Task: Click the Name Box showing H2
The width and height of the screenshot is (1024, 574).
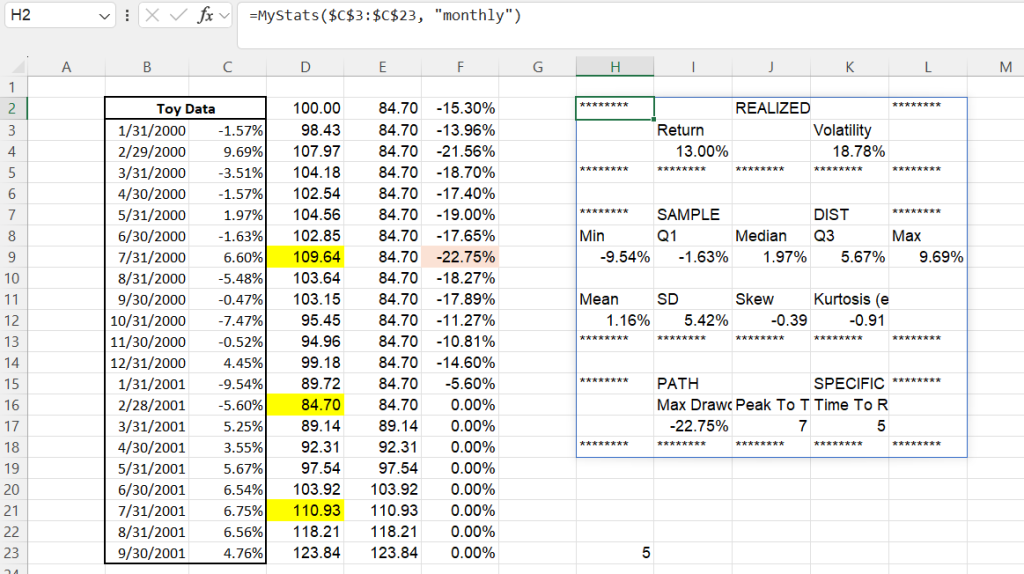Action: [x=50, y=17]
